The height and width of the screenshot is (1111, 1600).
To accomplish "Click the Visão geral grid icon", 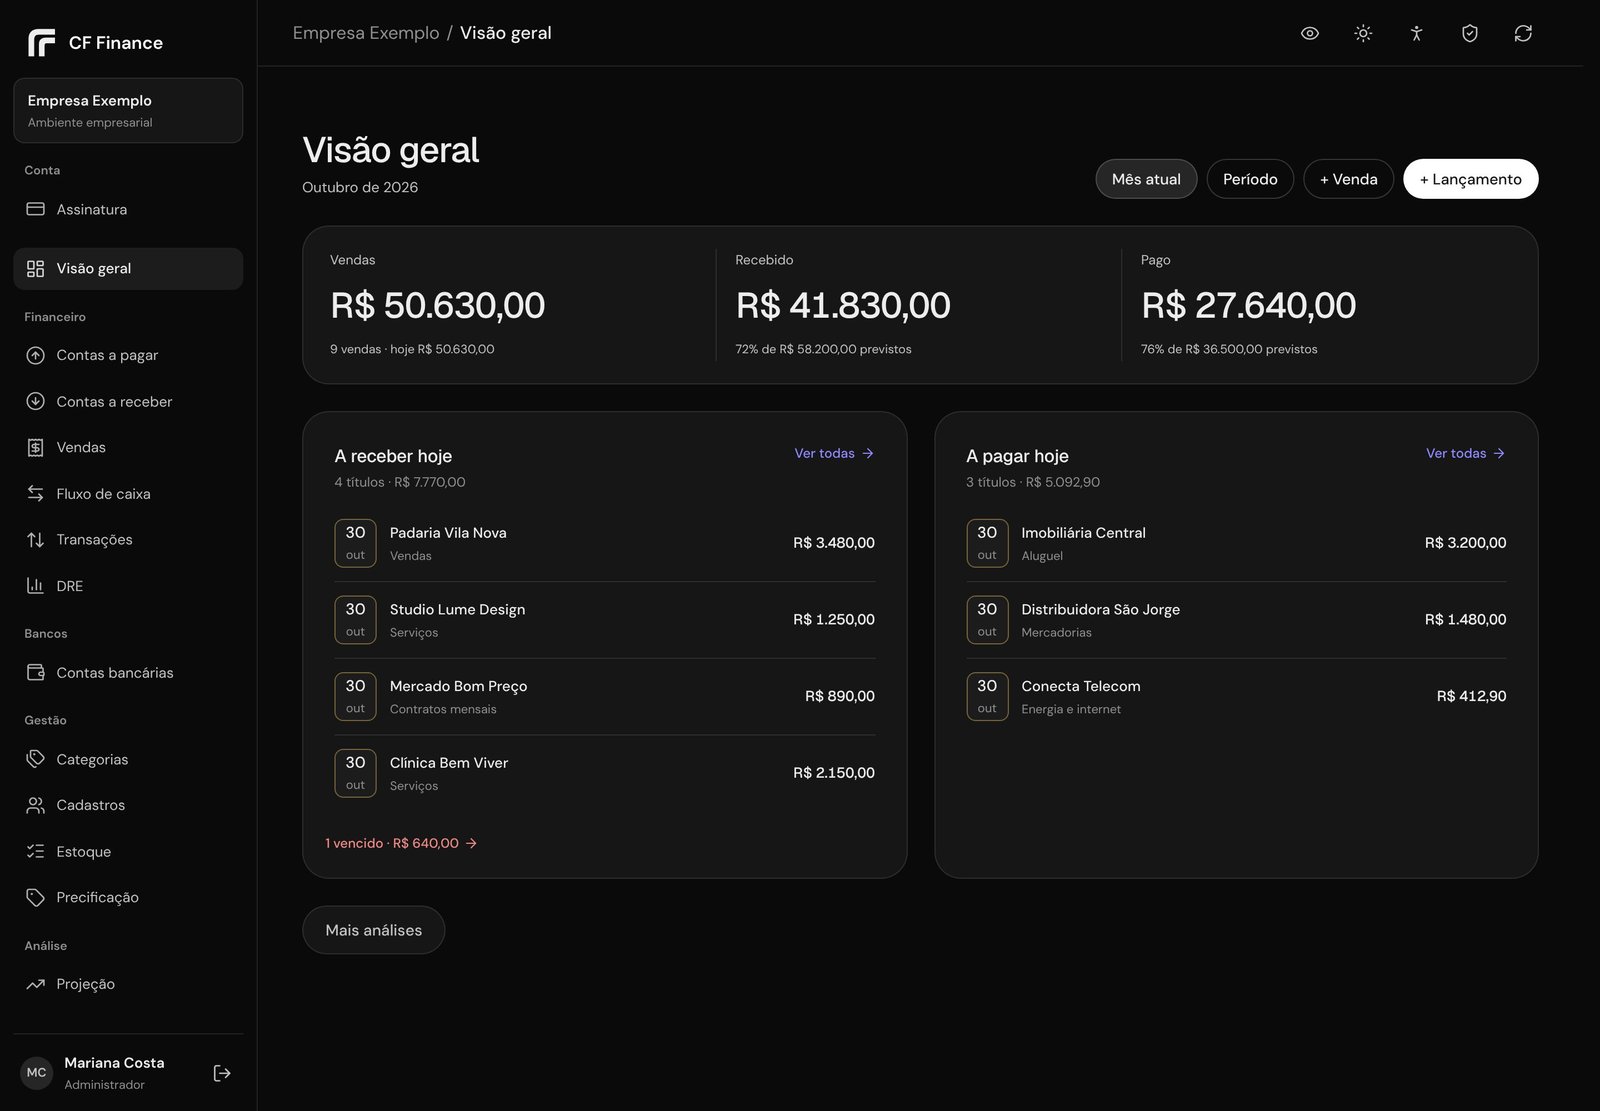I will [36, 268].
